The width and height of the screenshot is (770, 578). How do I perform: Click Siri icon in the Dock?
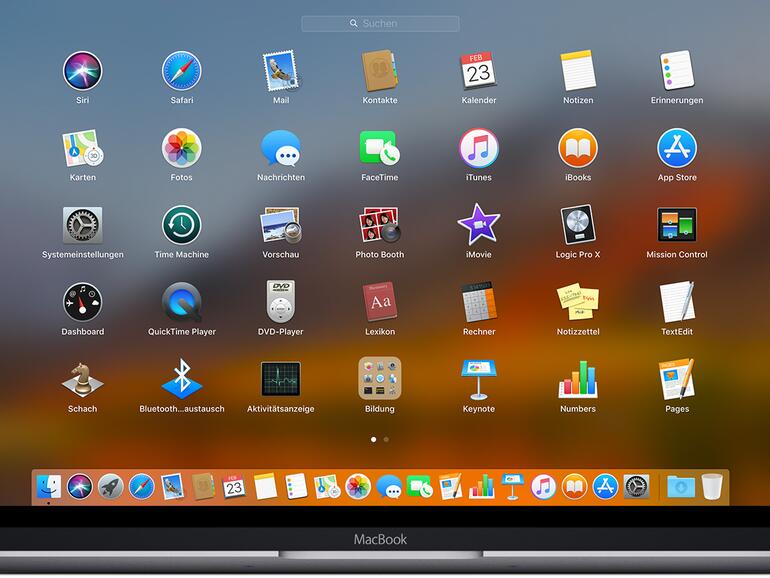click(80, 487)
